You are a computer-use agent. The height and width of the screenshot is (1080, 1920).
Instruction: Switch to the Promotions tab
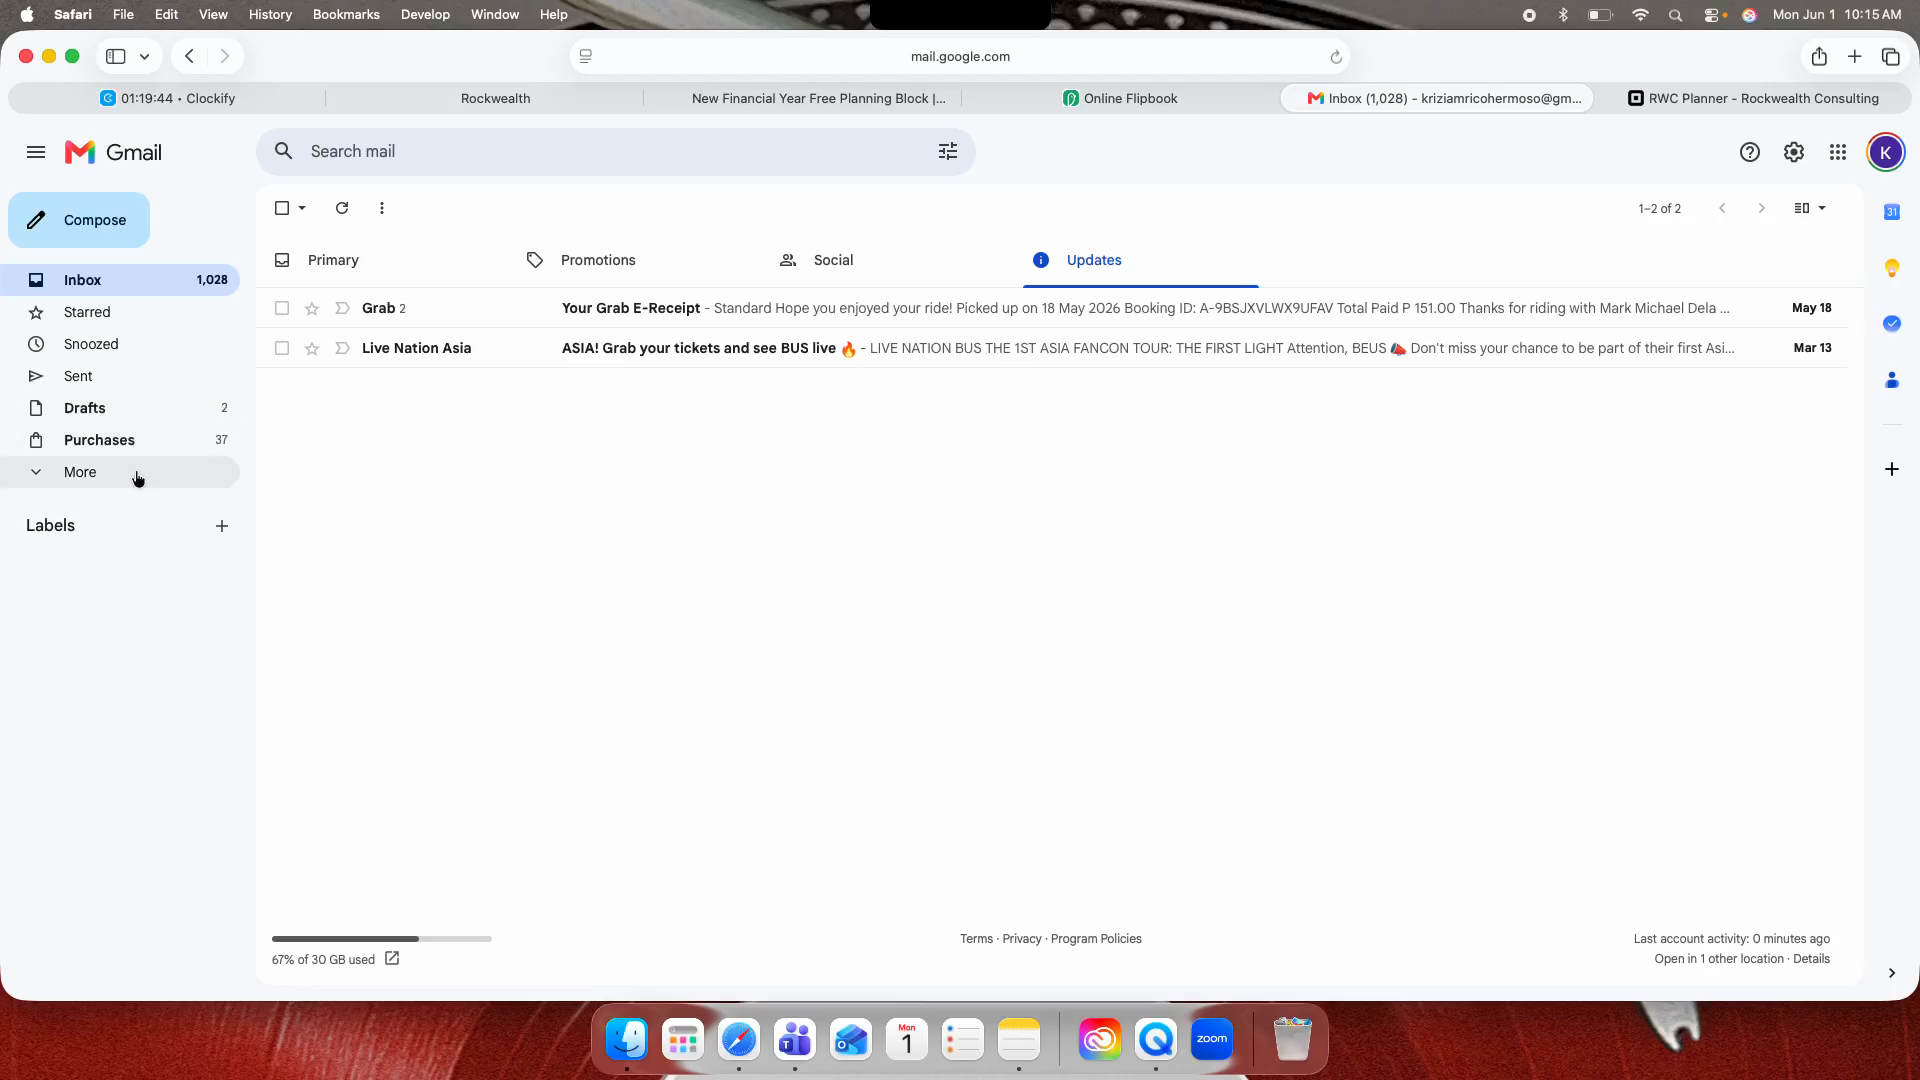pos(635,260)
